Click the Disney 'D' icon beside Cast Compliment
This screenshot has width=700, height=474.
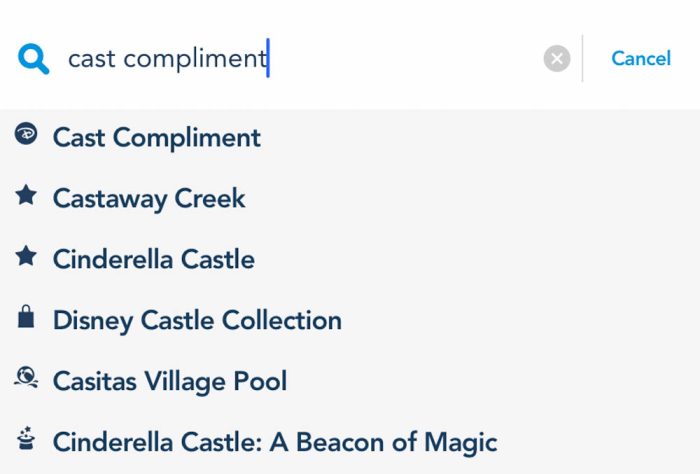(26, 133)
